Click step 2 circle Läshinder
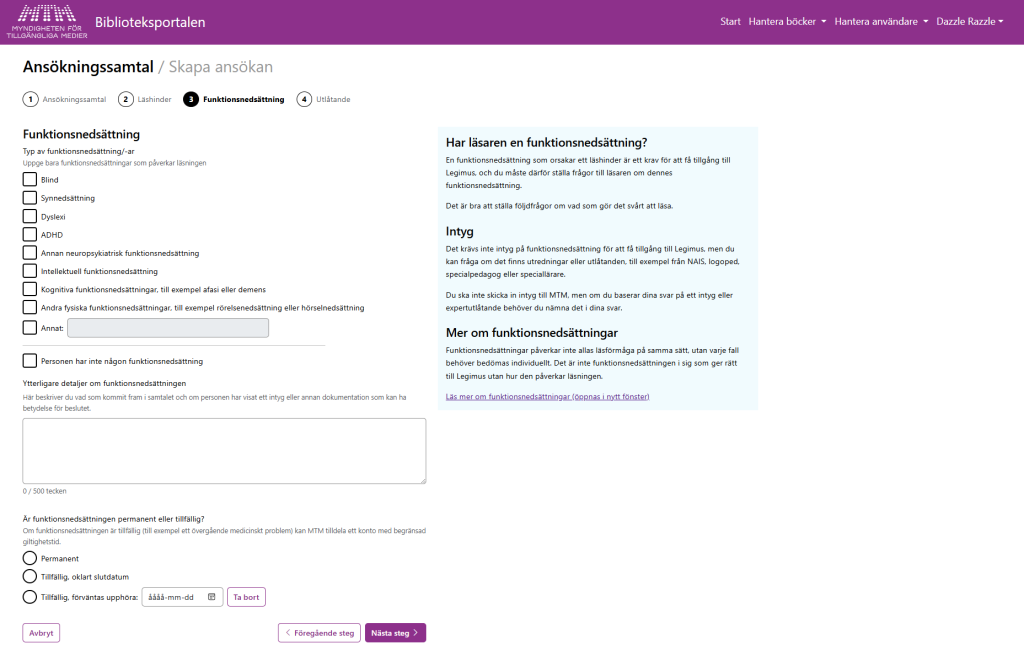Image resolution: width=1024 pixels, height=660 pixels. 126,99
